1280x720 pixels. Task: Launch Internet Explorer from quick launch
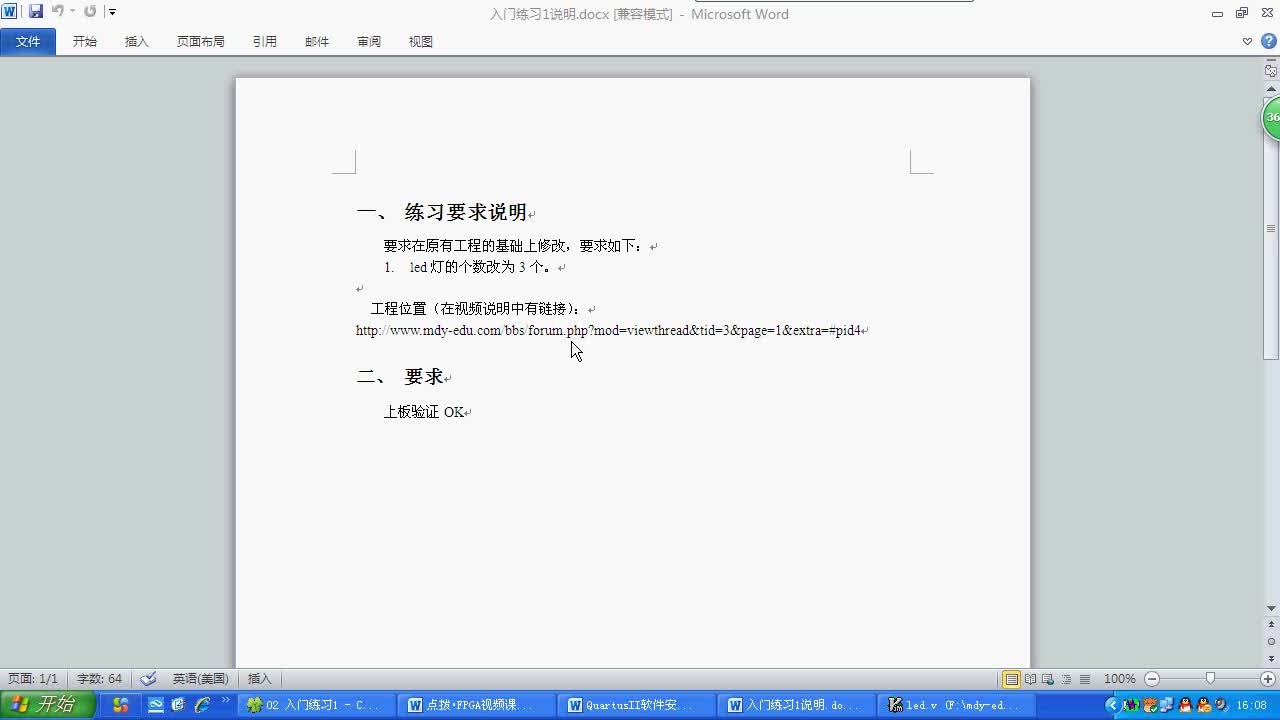tap(202, 705)
